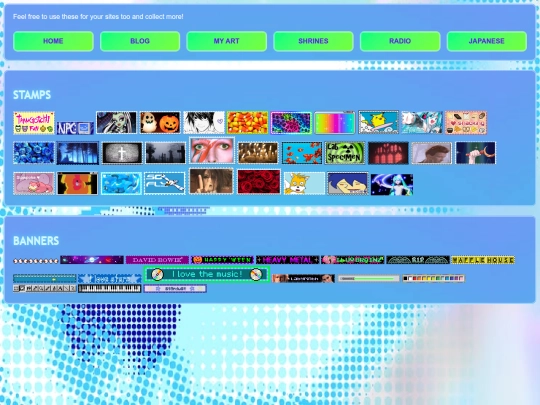Select the paint color palette banner
This screenshot has height=405, width=540.
tap(434, 278)
